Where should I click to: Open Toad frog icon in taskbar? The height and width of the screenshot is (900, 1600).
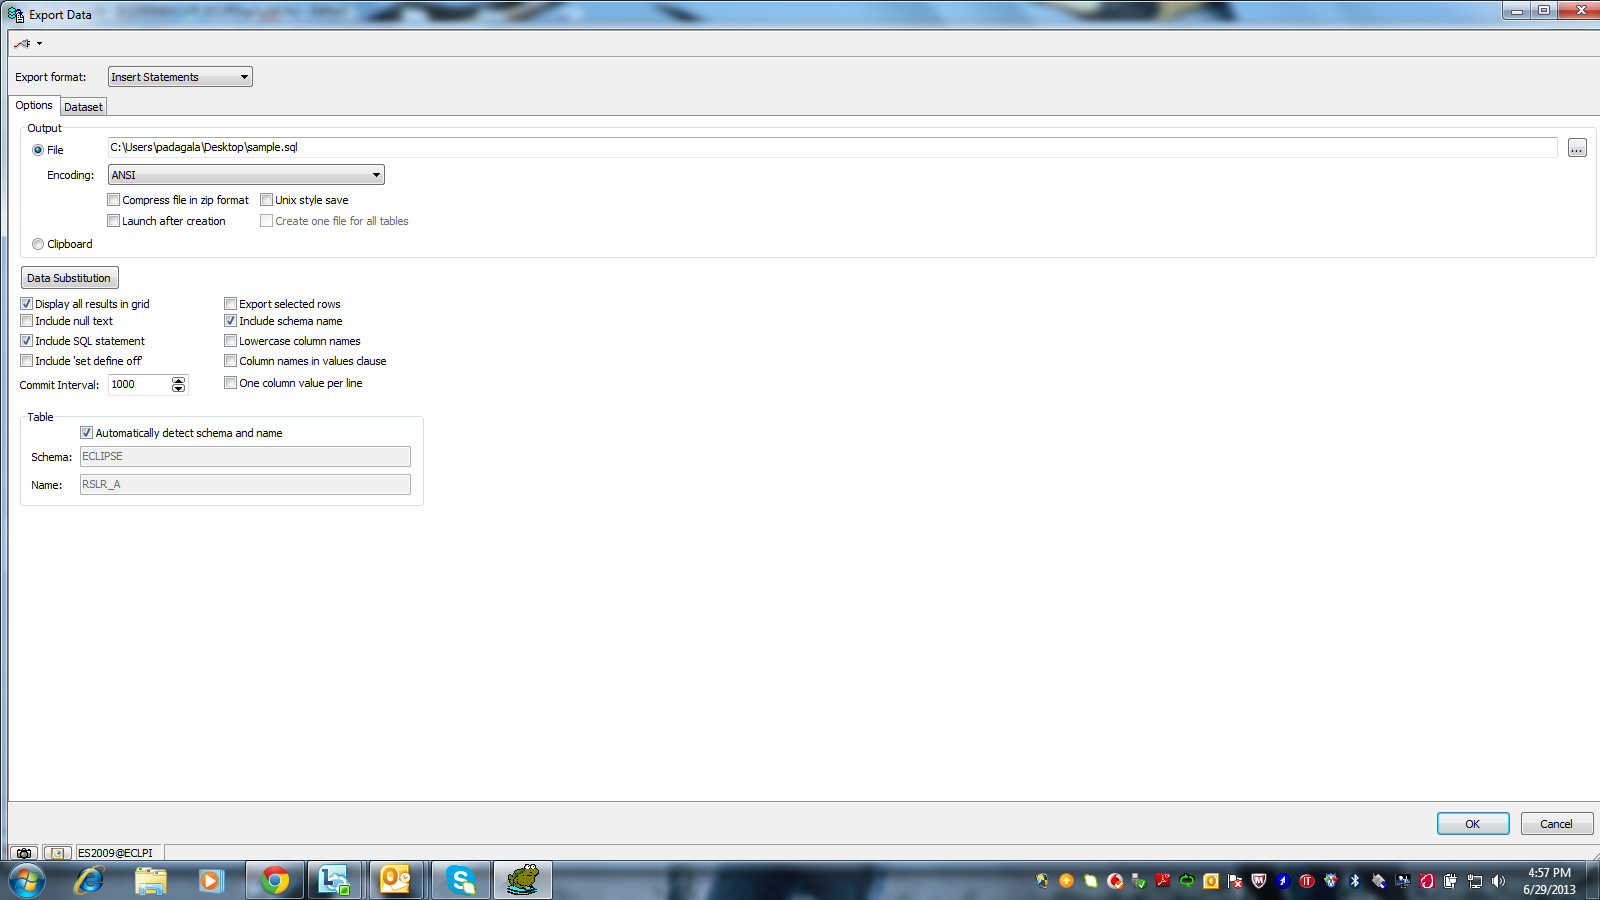tap(523, 880)
